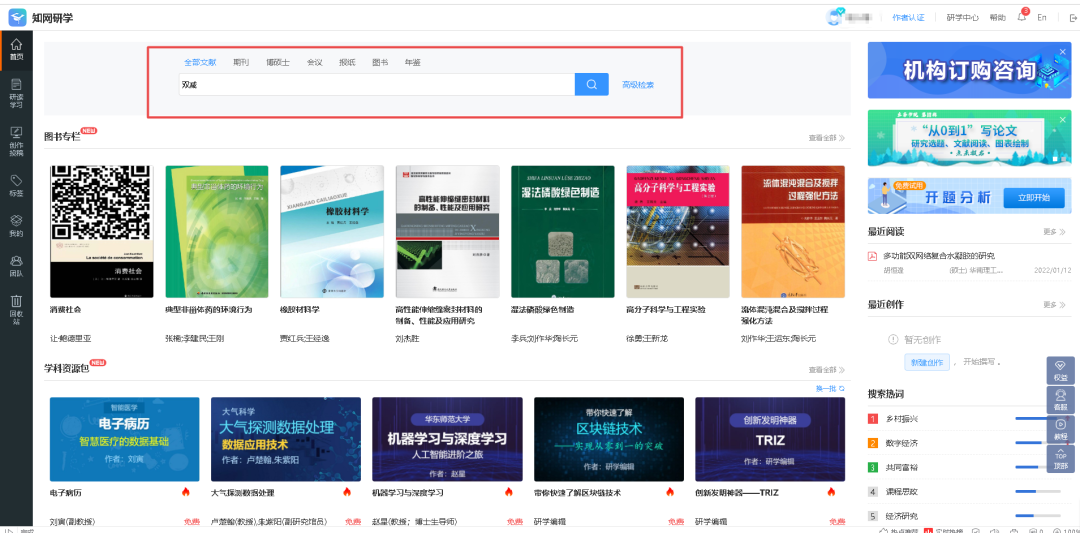Click the 知网研学 logo icon
Image resolution: width=1080 pixels, height=533 pixels.
(x=17, y=18)
